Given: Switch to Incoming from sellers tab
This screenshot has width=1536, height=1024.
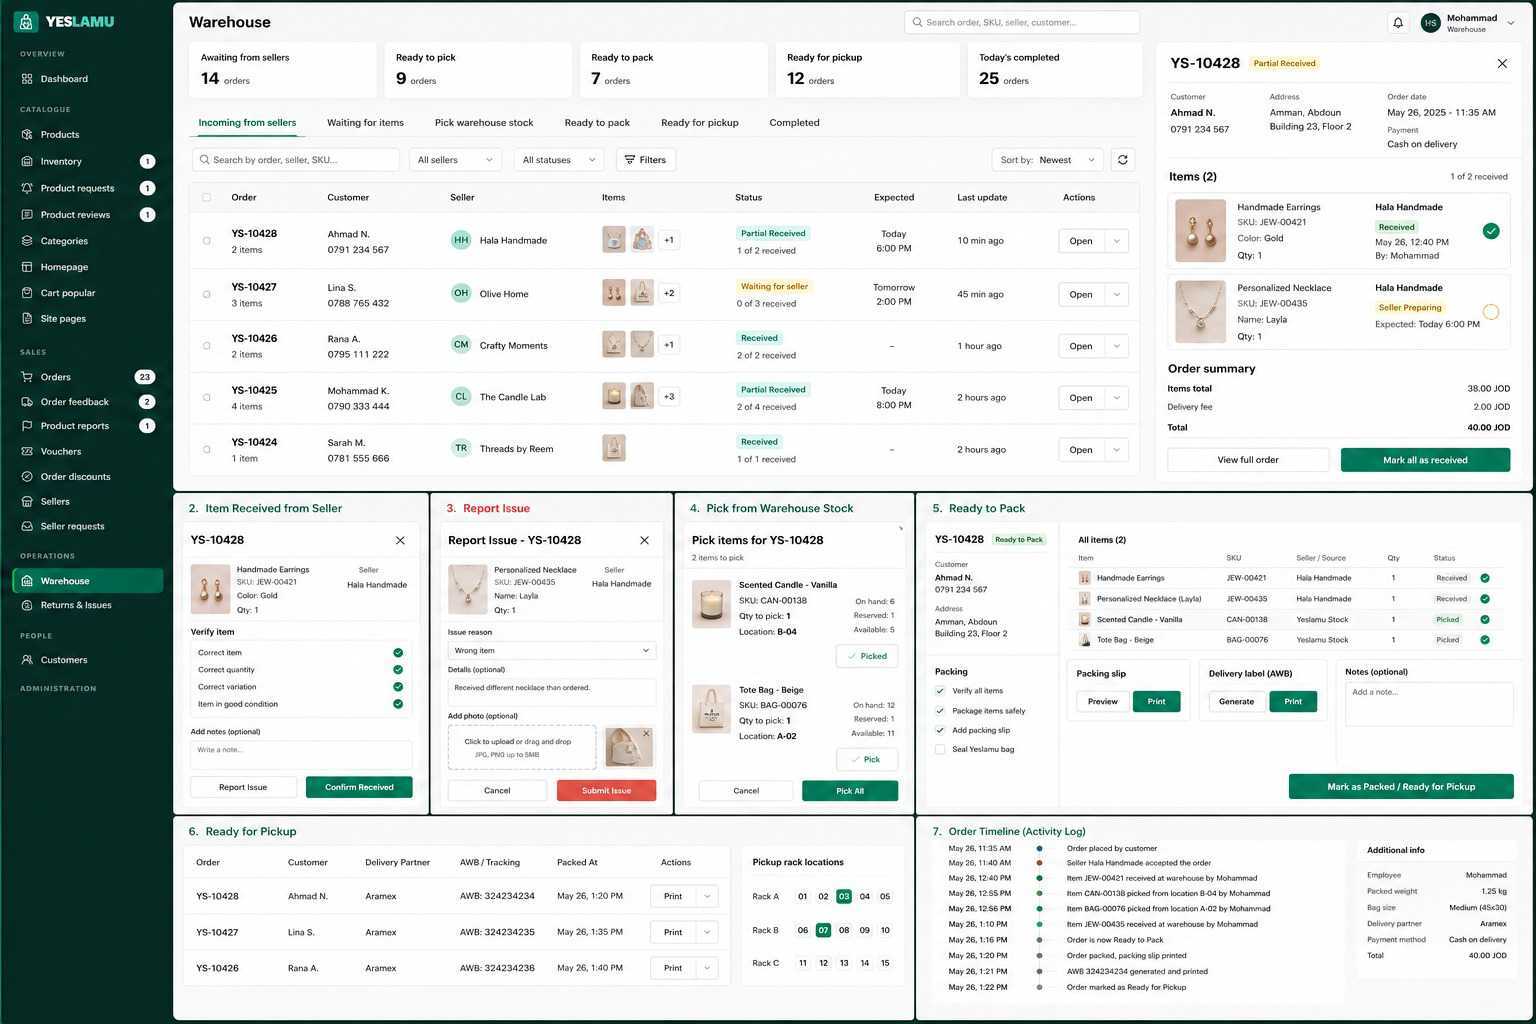Looking at the screenshot, I should coord(247,123).
